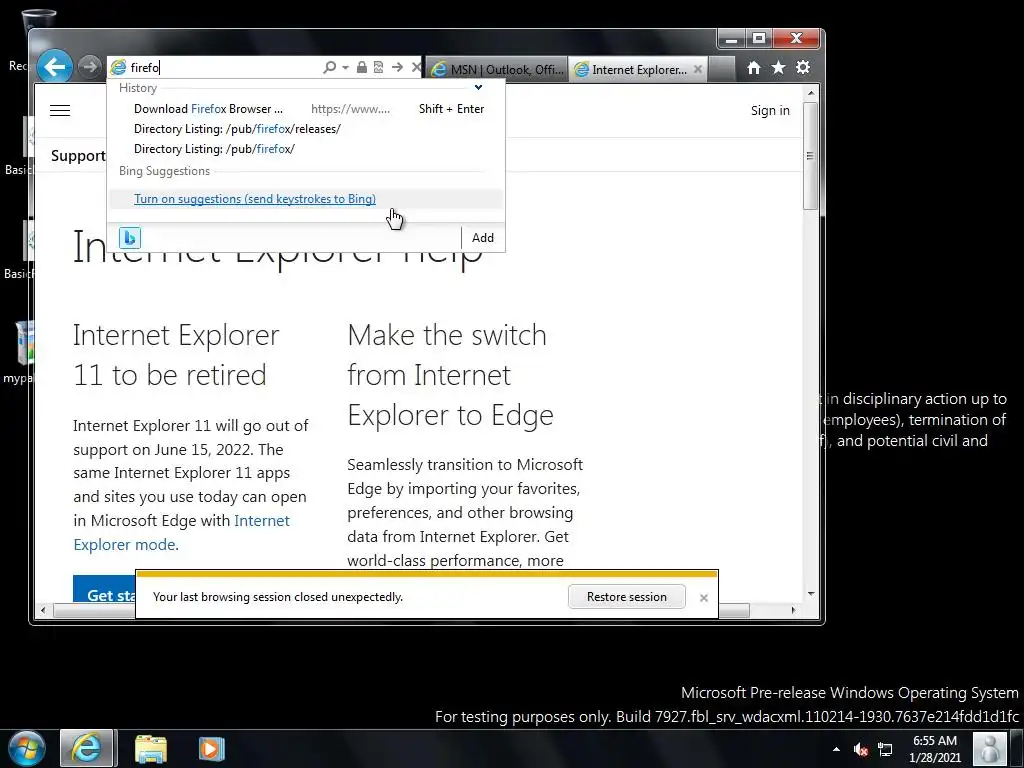
Task: Click the horizontal scrollbar right arrow
Action: coord(793,611)
